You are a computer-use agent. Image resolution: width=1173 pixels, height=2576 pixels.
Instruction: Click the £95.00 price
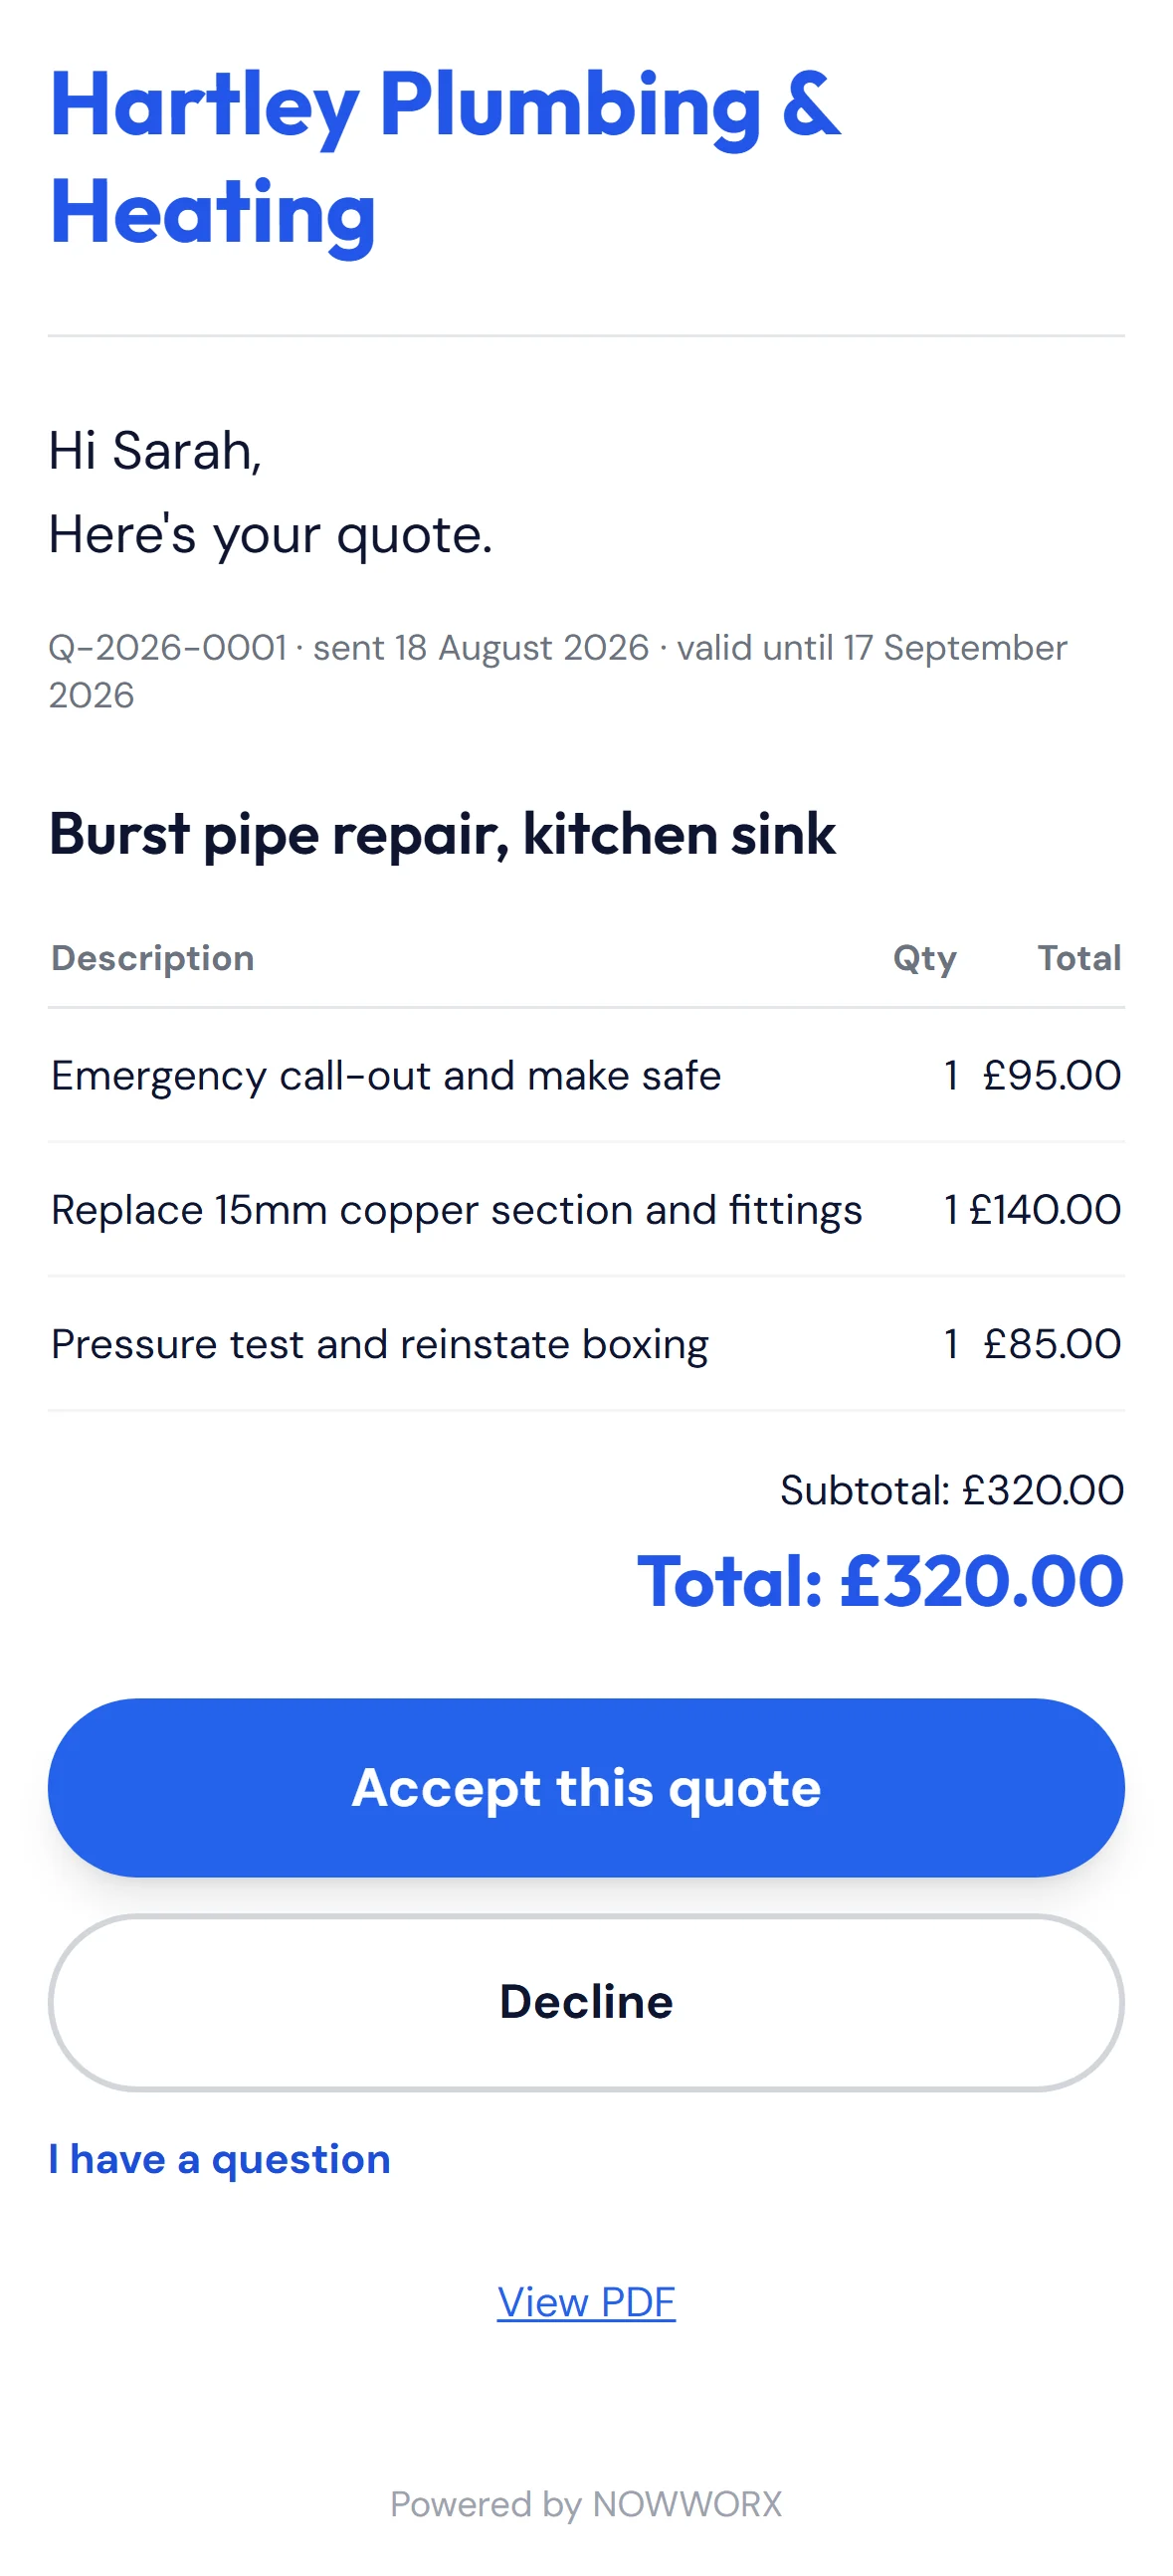click(1052, 1075)
